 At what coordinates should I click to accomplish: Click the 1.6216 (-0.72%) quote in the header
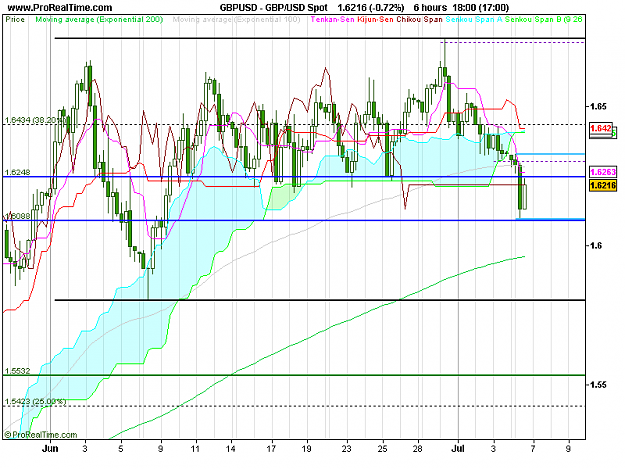coord(371,8)
